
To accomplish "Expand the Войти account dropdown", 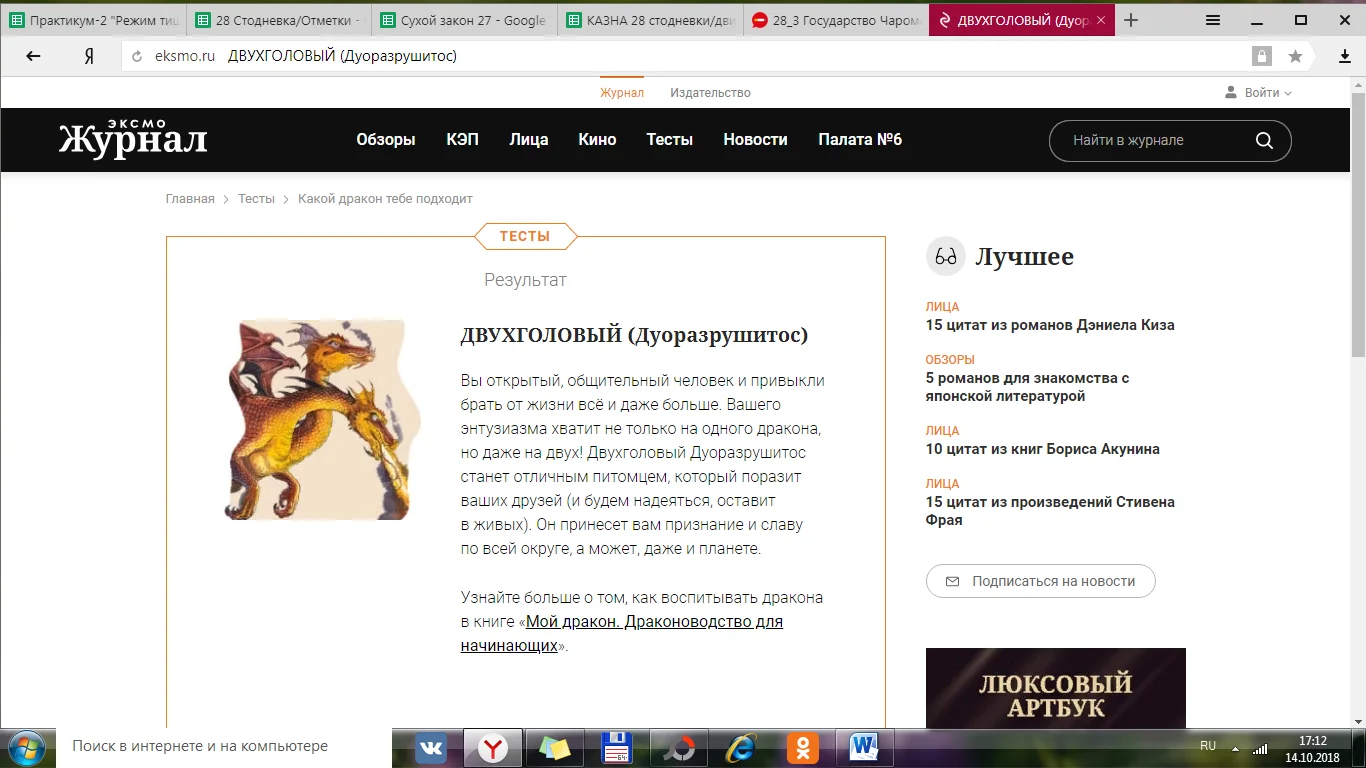I will point(1258,93).
